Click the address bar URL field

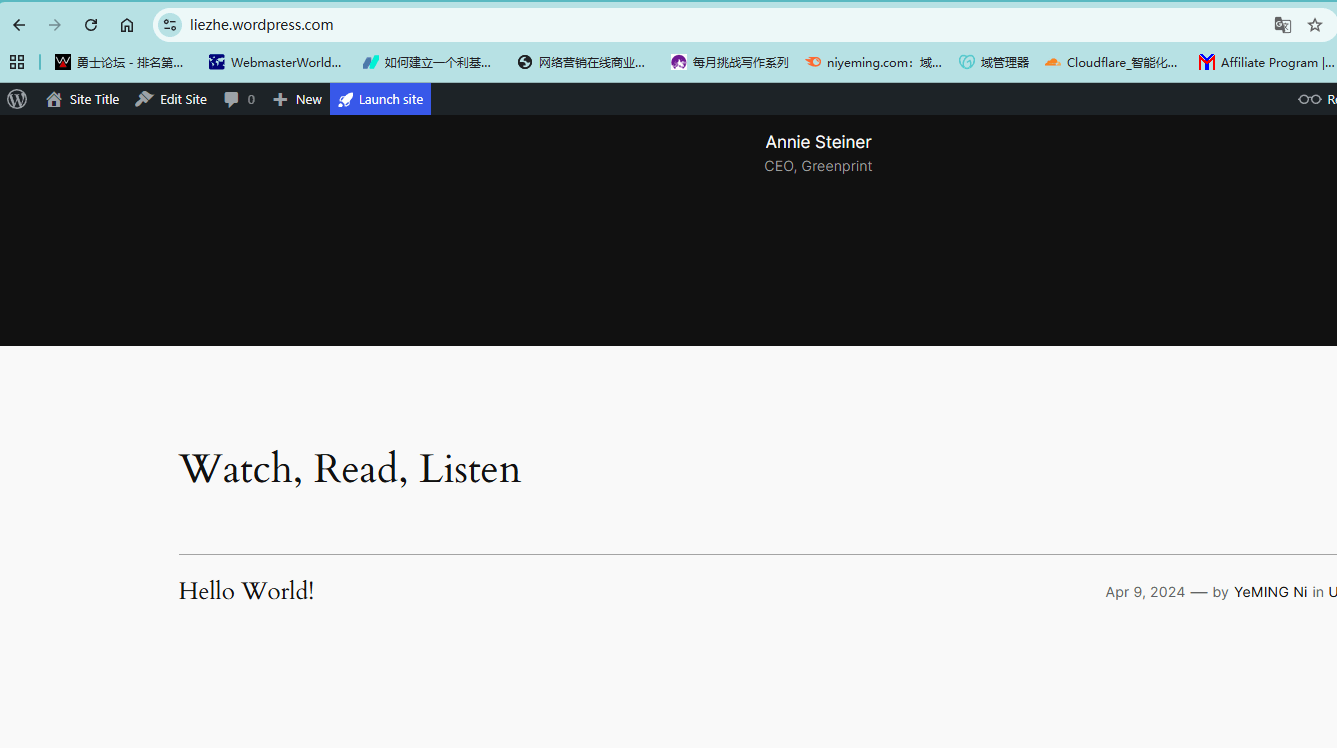coord(700,25)
